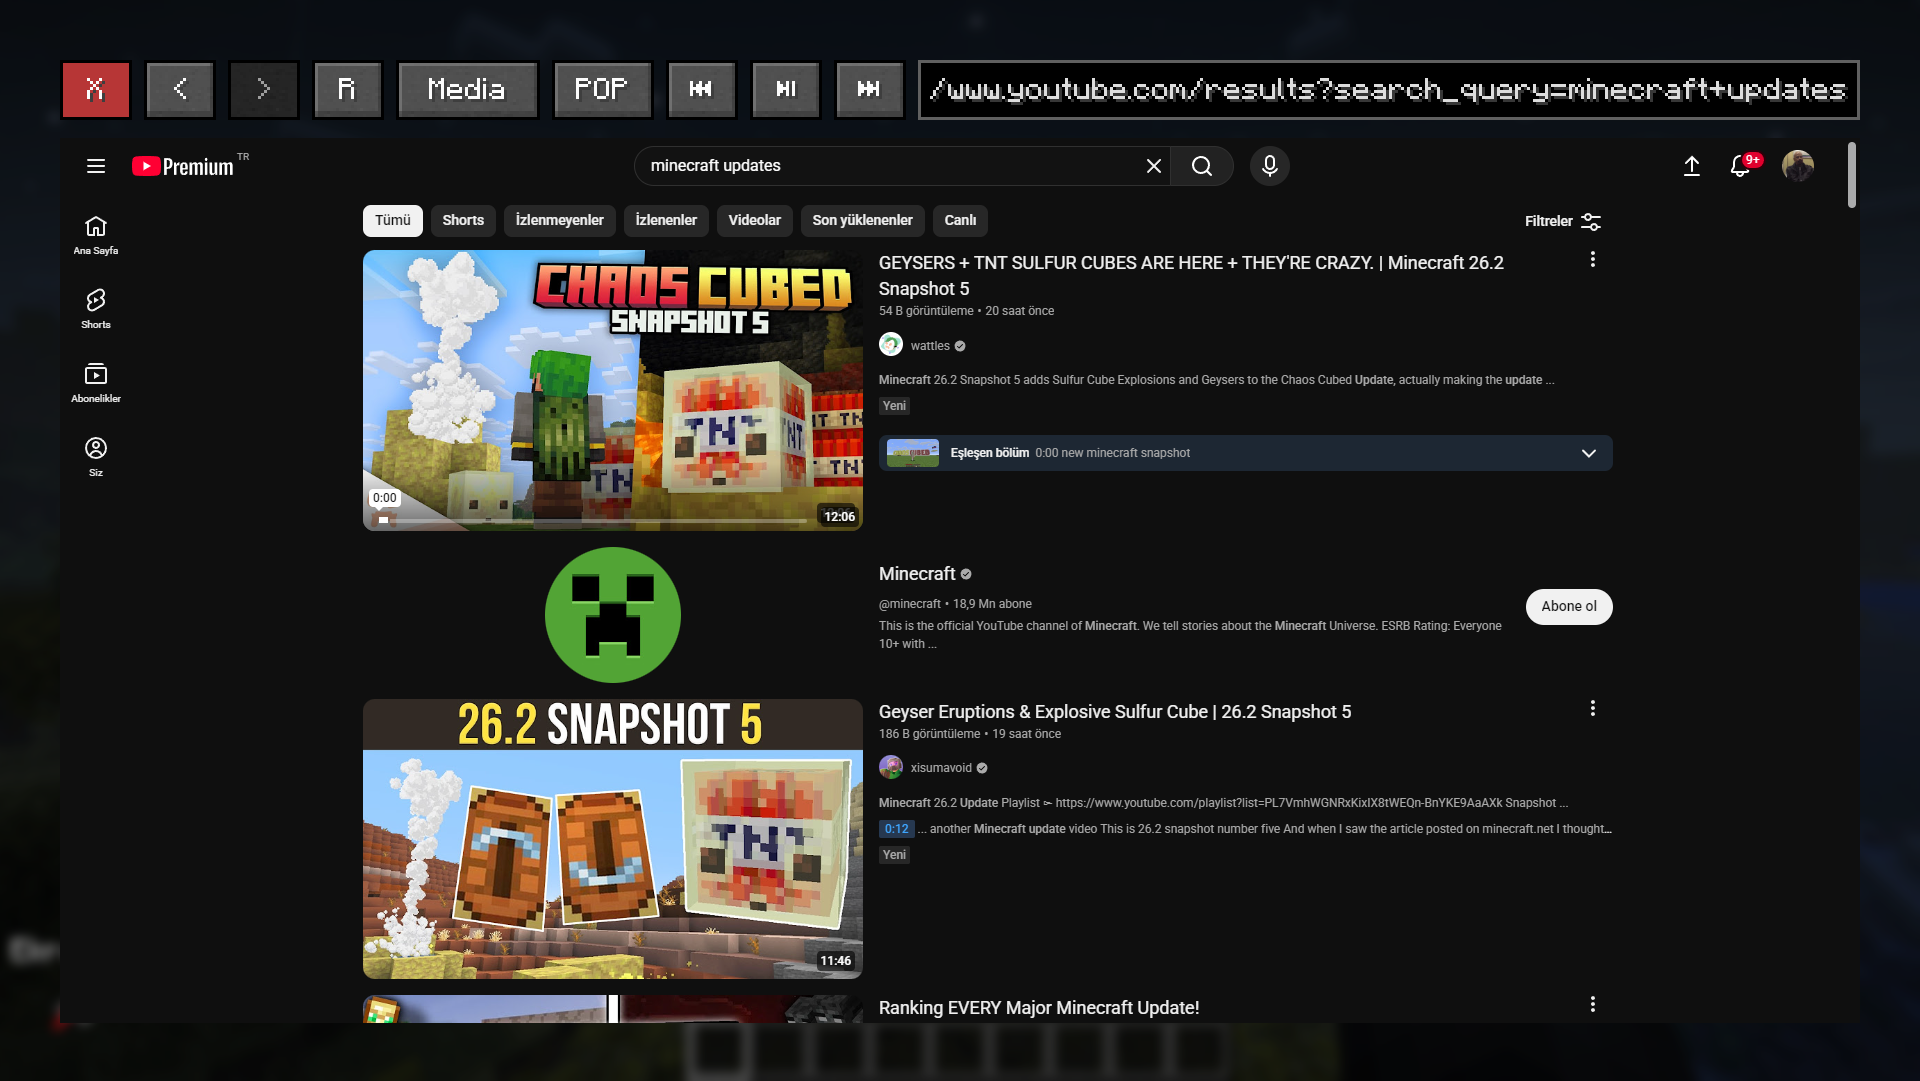This screenshot has width=1920, height=1081.
Task: Select the Canlı filter chip
Action: point(961,221)
